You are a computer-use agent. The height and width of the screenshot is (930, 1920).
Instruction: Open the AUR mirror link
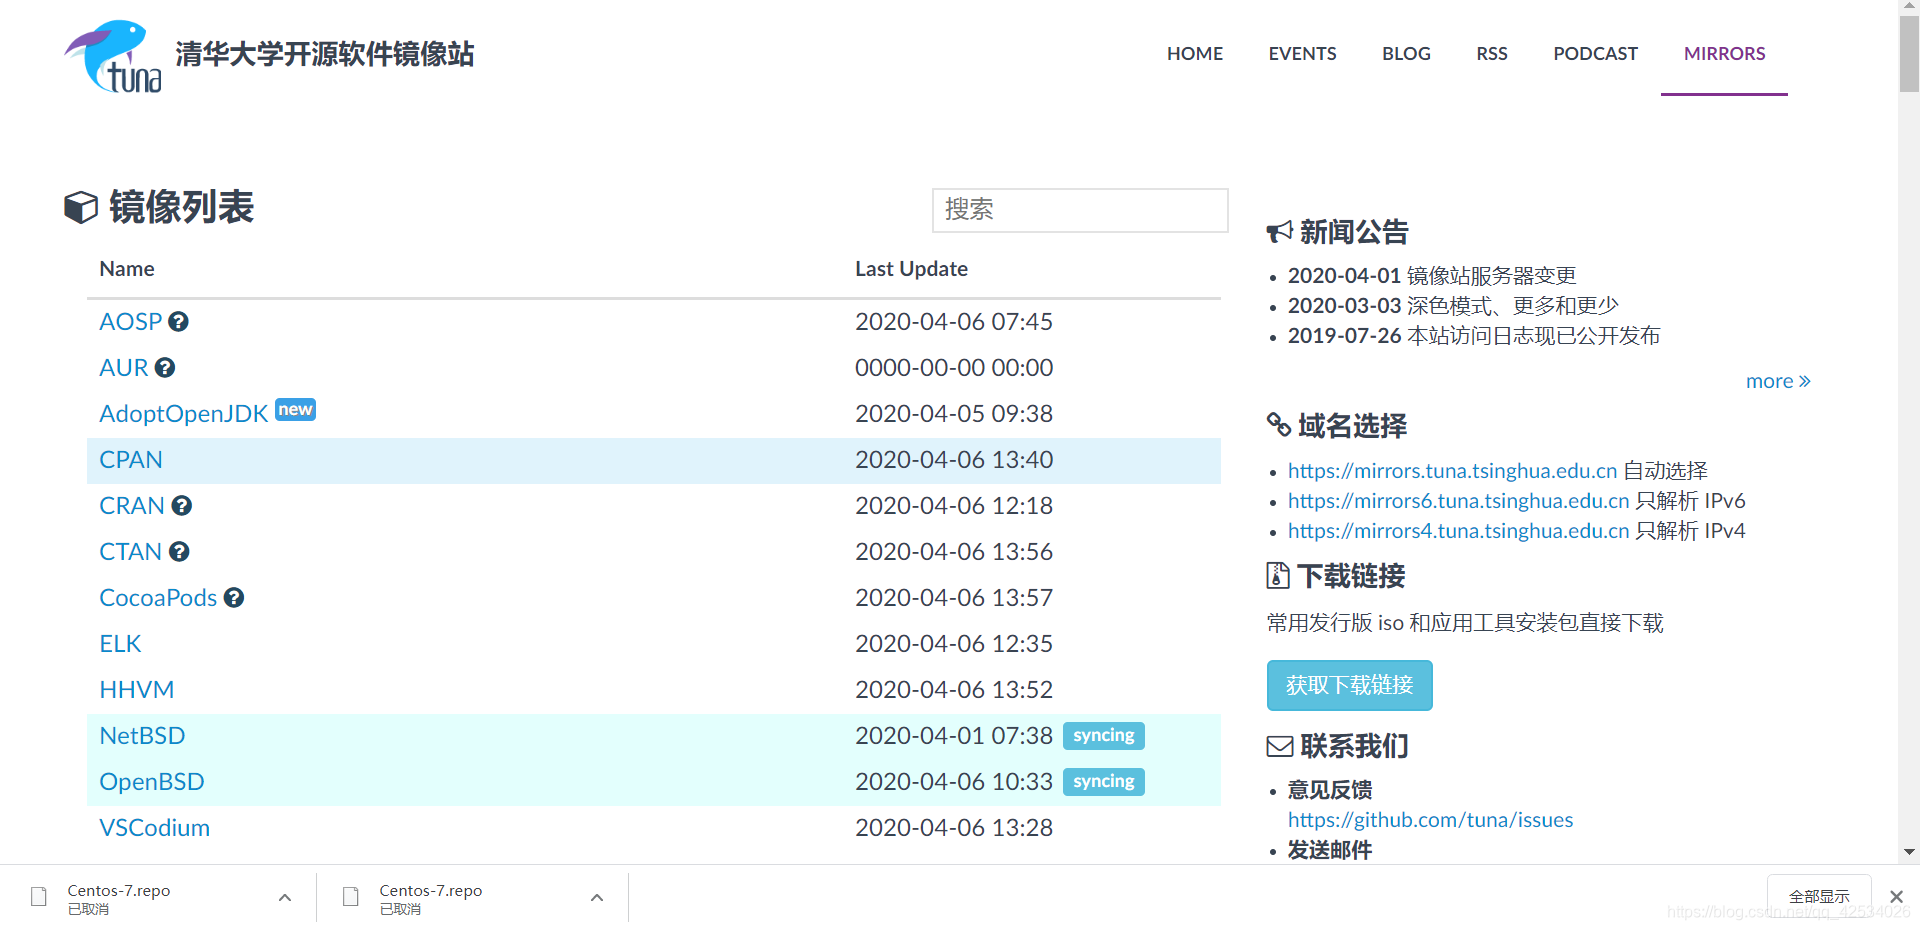click(124, 368)
